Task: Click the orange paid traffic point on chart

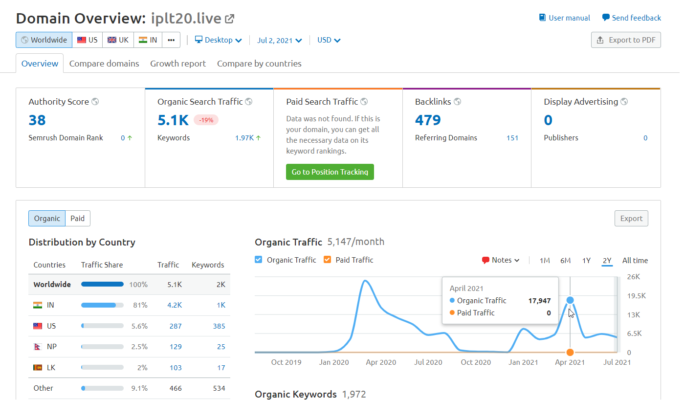Action: (570, 352)
